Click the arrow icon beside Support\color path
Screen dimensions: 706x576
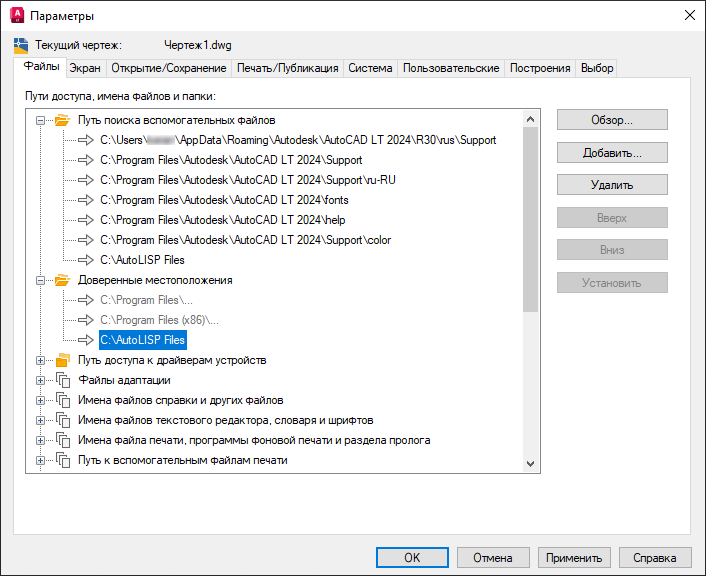pos(86,240)
